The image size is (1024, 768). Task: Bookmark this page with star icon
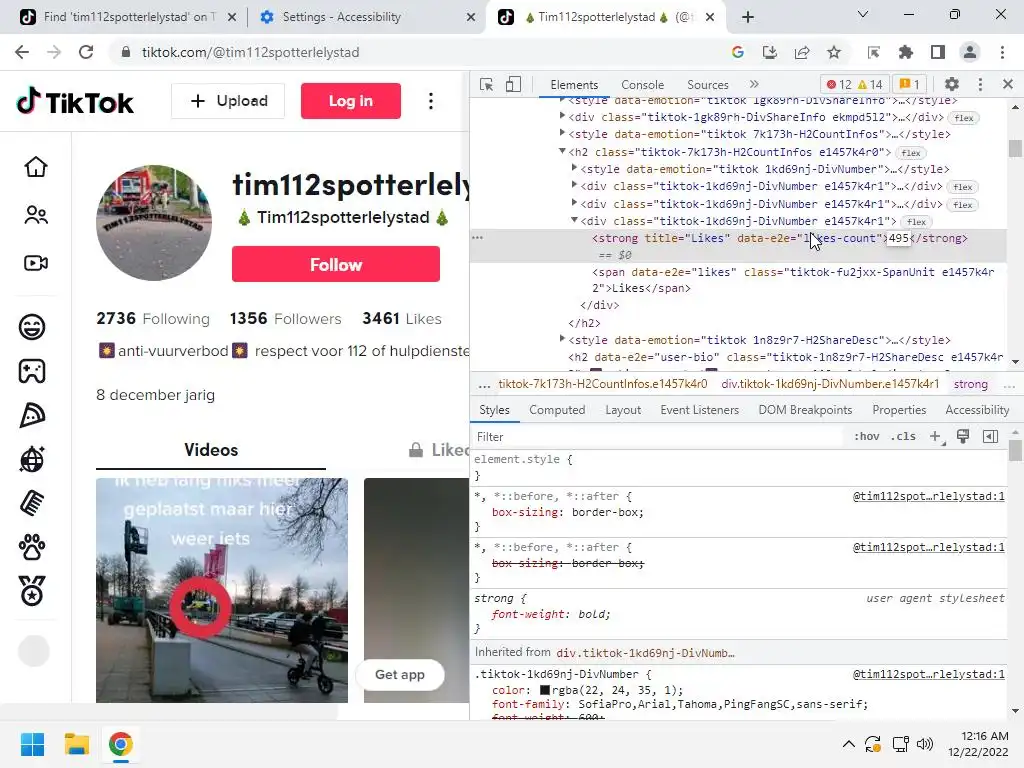click(834, 52)
